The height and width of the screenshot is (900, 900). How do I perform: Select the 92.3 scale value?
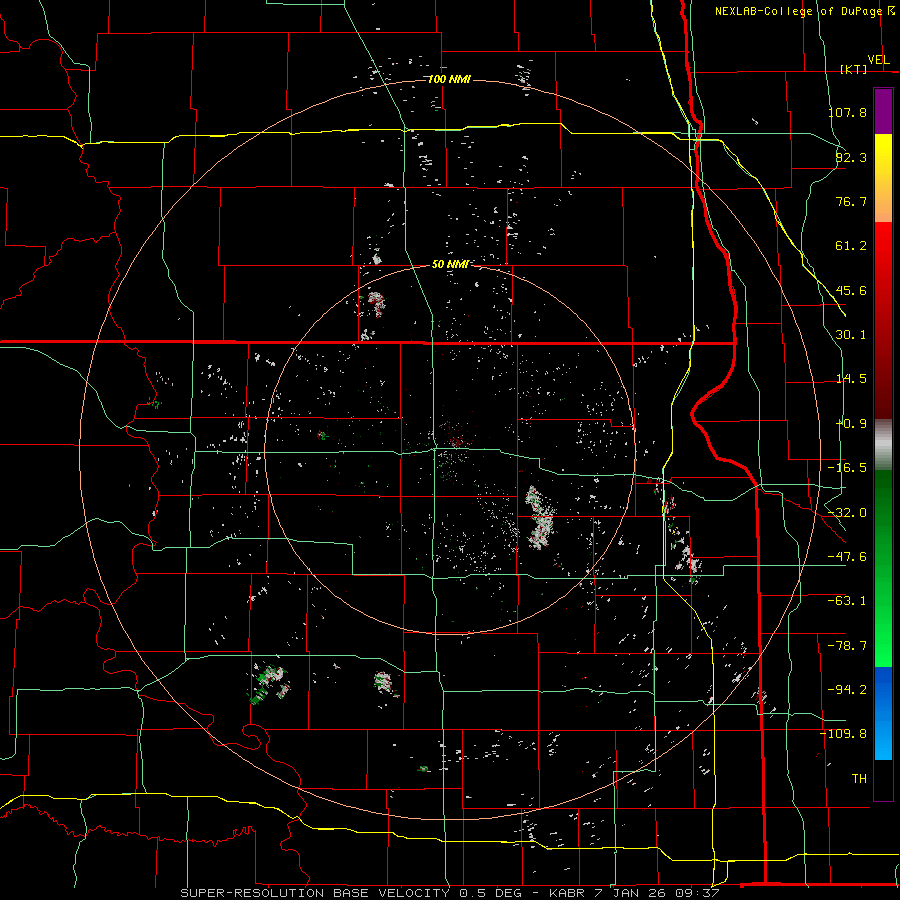pos(851,157)
